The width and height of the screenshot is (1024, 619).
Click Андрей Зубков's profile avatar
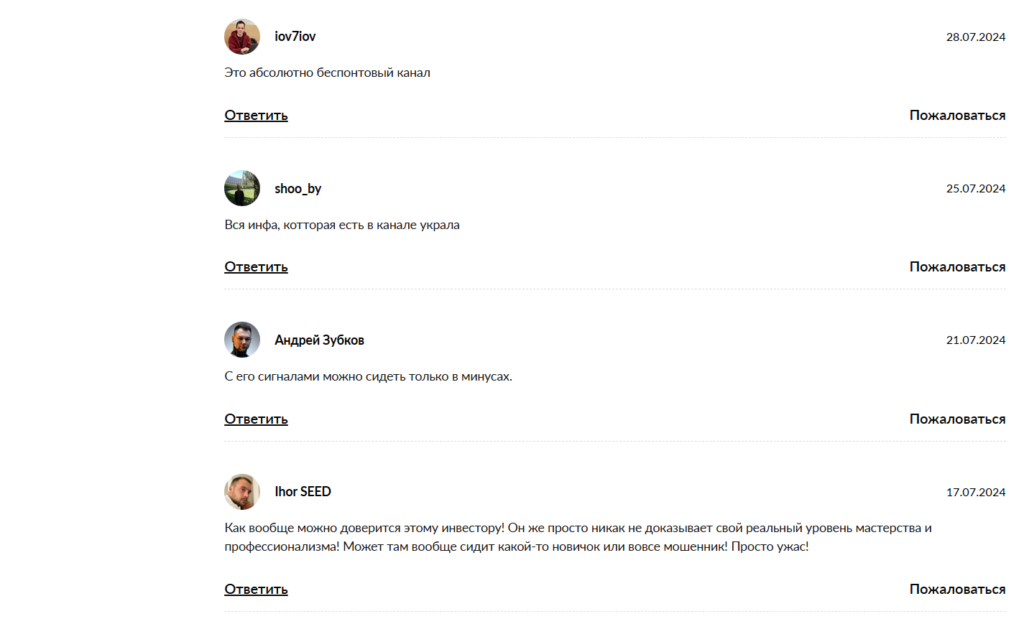(x=242, y=340)
